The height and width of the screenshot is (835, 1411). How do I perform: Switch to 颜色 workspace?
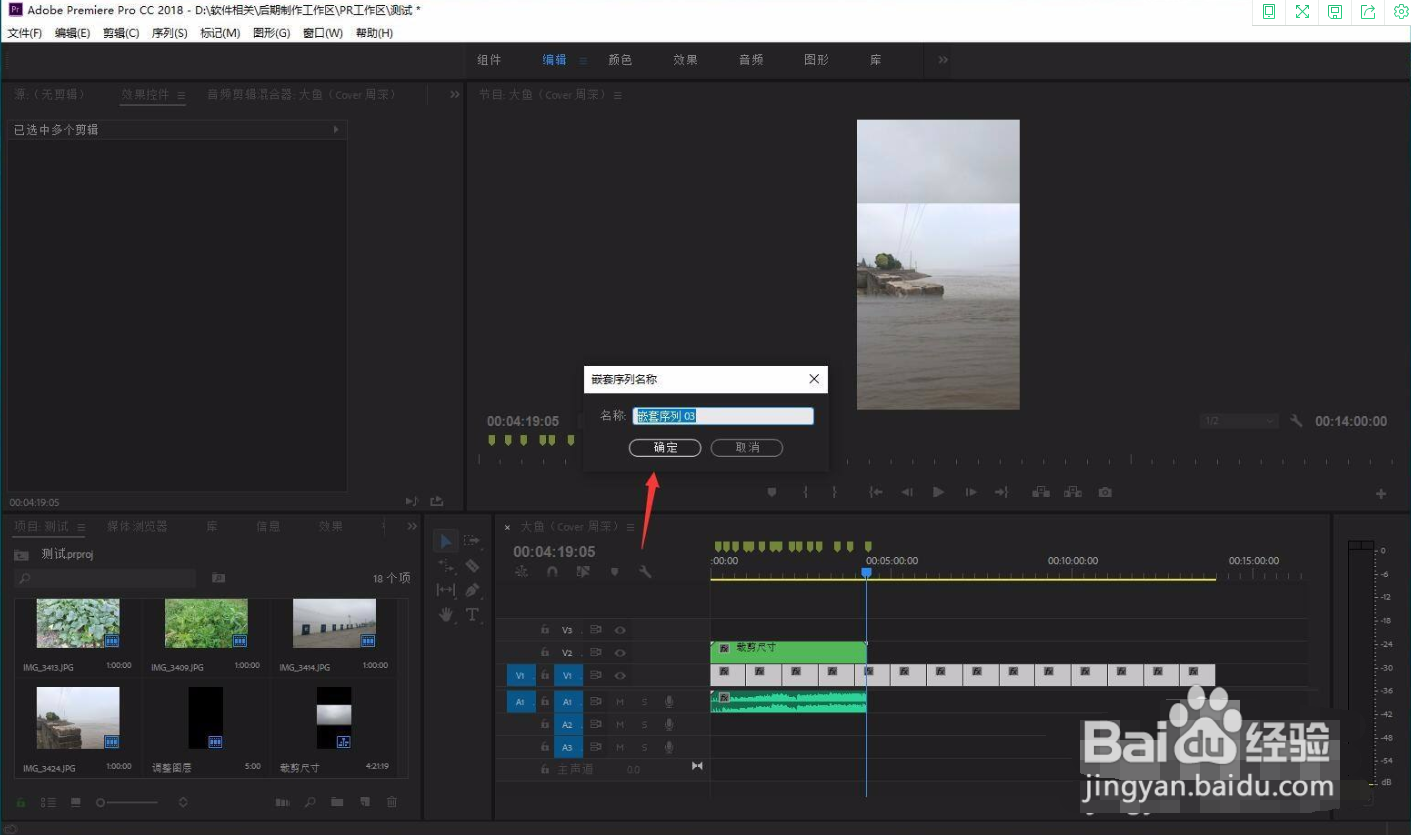[x=620, y=60]
